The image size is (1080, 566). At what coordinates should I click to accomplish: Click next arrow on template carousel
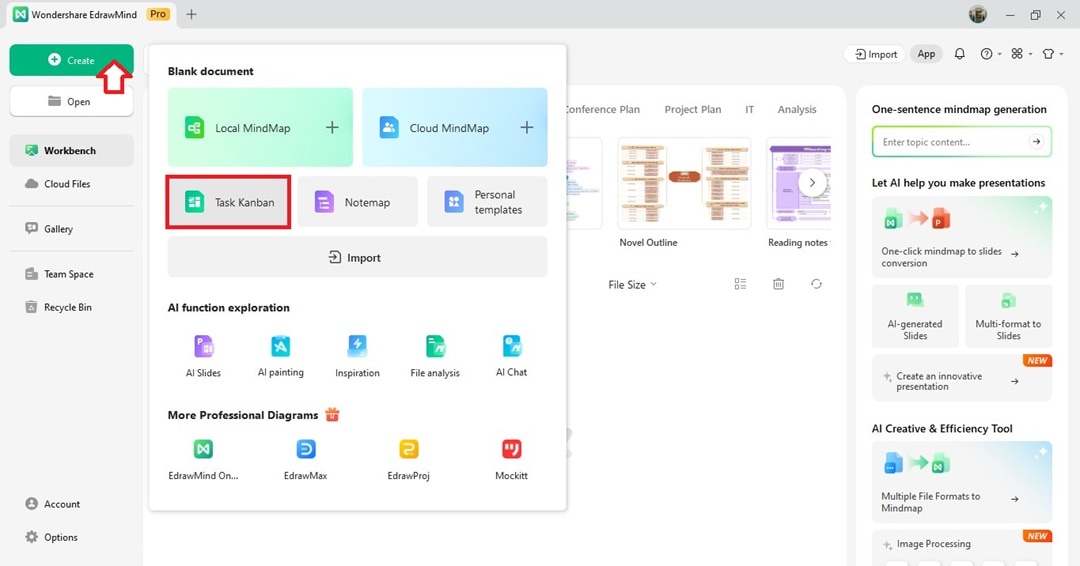tap(812, 182)
